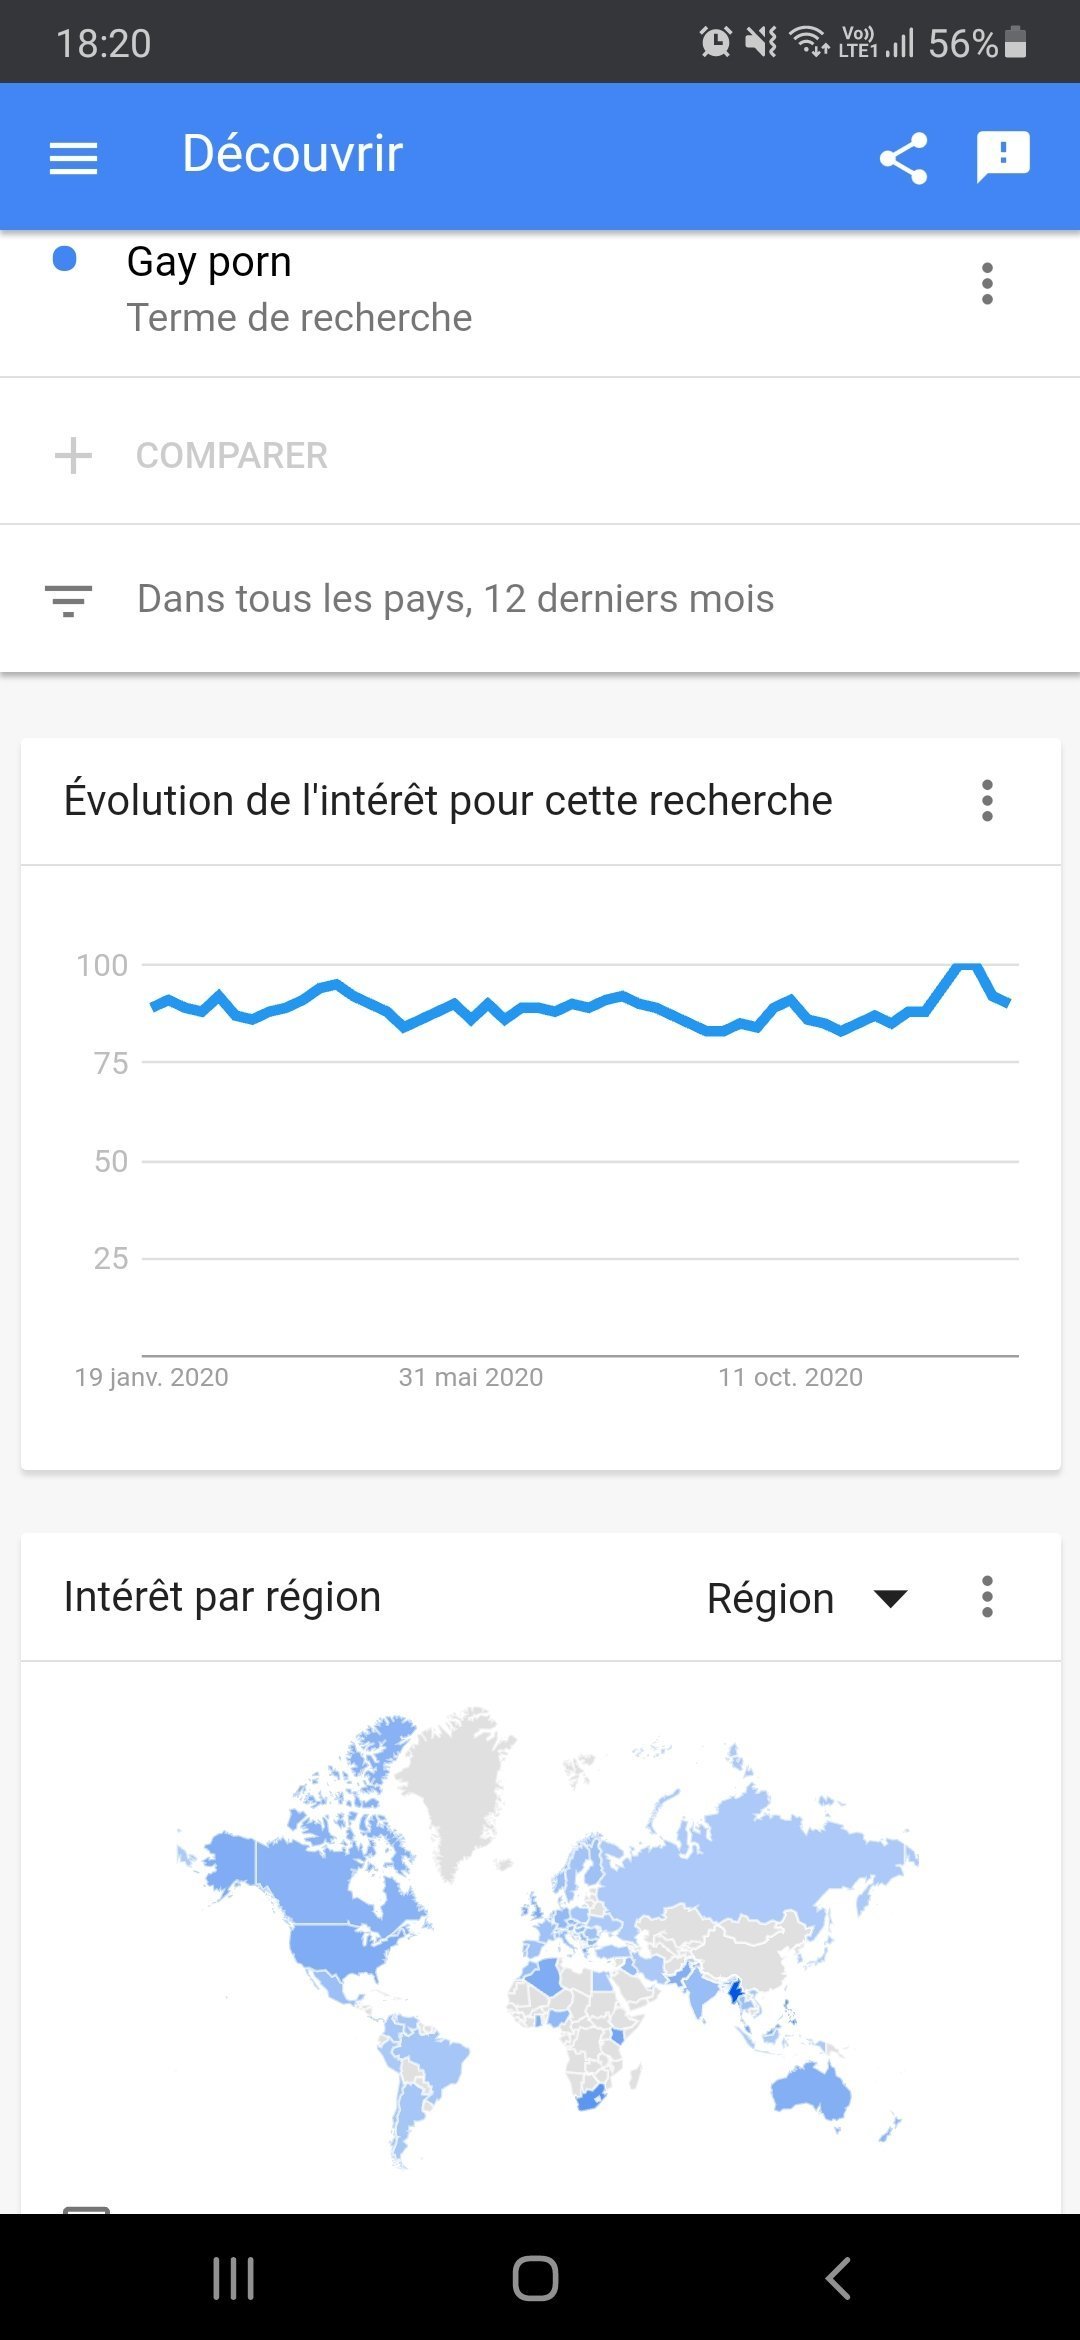Viewport: 1080px width, 2340px height.
Task: Open the hamburger navigation menu
Action: 73,157
